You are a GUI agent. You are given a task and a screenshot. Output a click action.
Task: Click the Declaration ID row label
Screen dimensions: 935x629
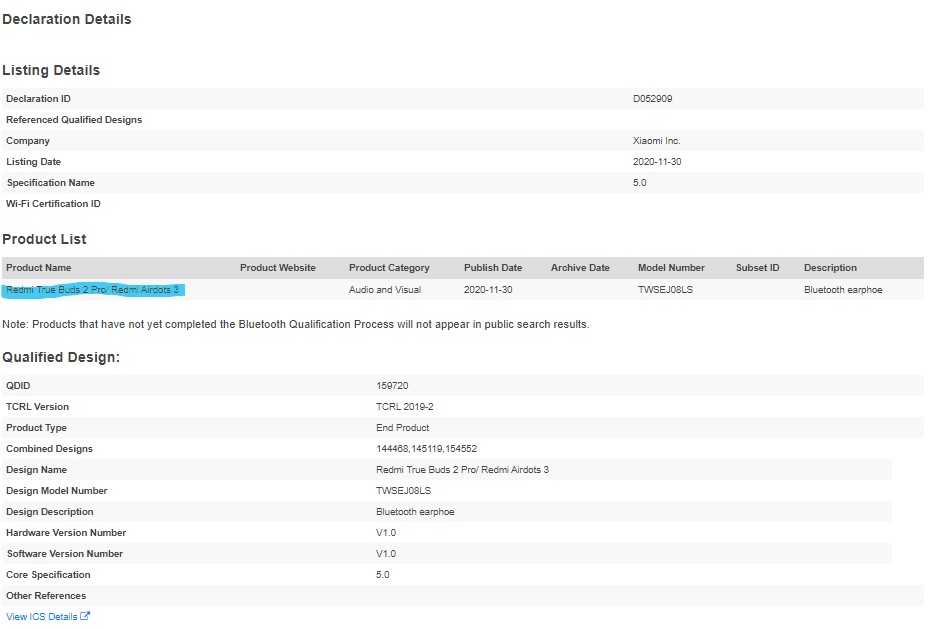click(38, 99)
